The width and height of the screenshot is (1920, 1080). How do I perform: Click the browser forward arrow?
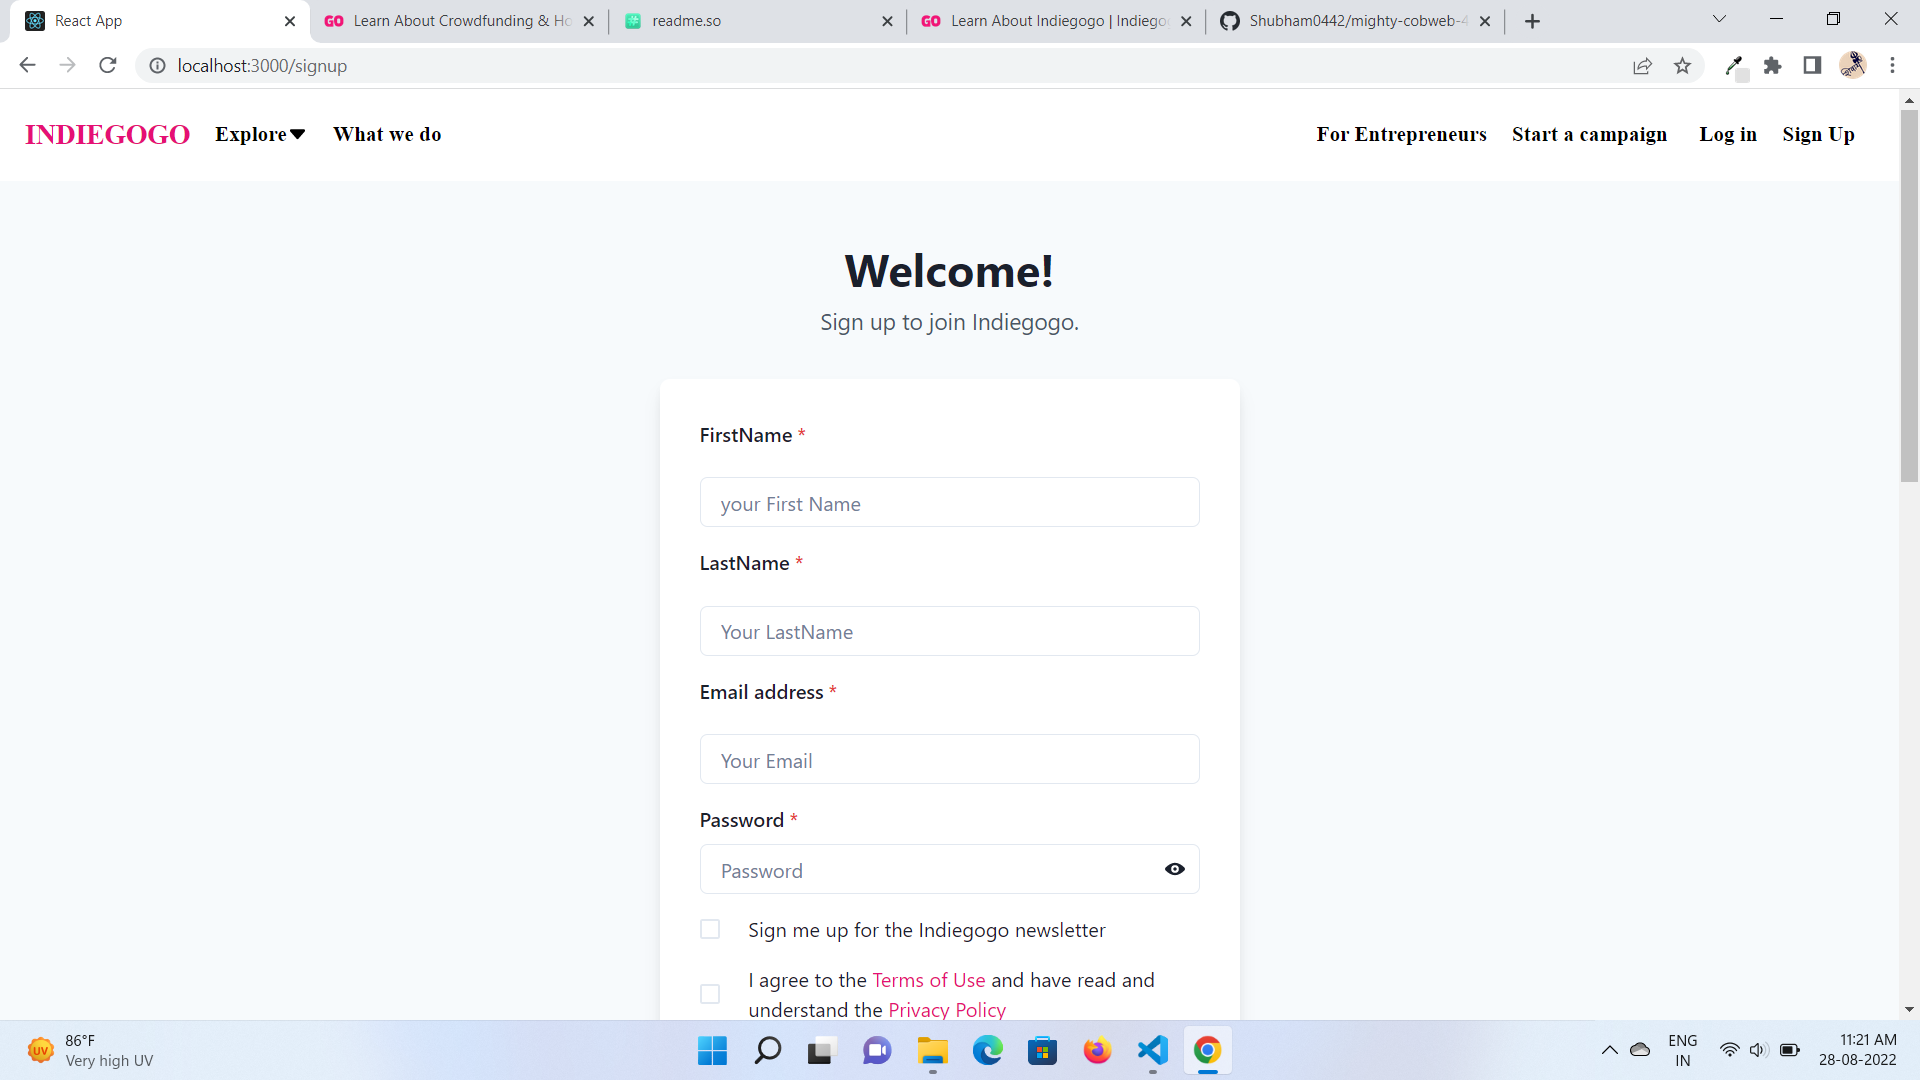(67, 65)
